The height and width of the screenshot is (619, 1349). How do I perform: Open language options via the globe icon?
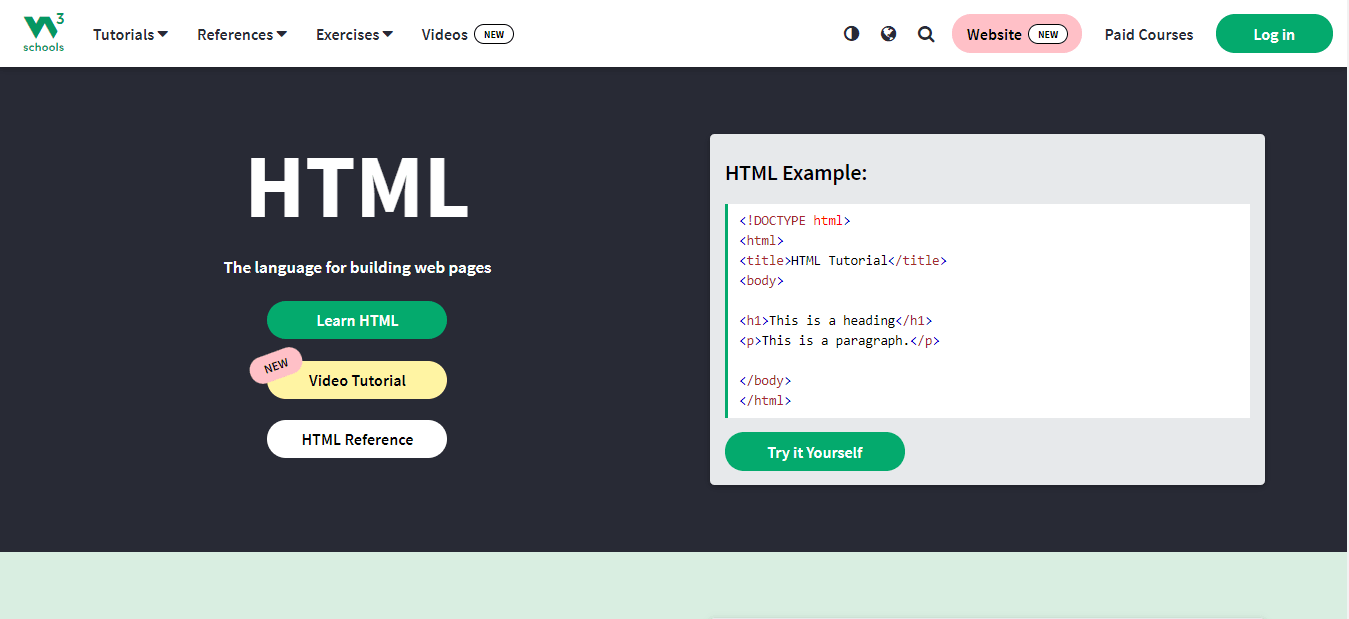tap(888, 33)
